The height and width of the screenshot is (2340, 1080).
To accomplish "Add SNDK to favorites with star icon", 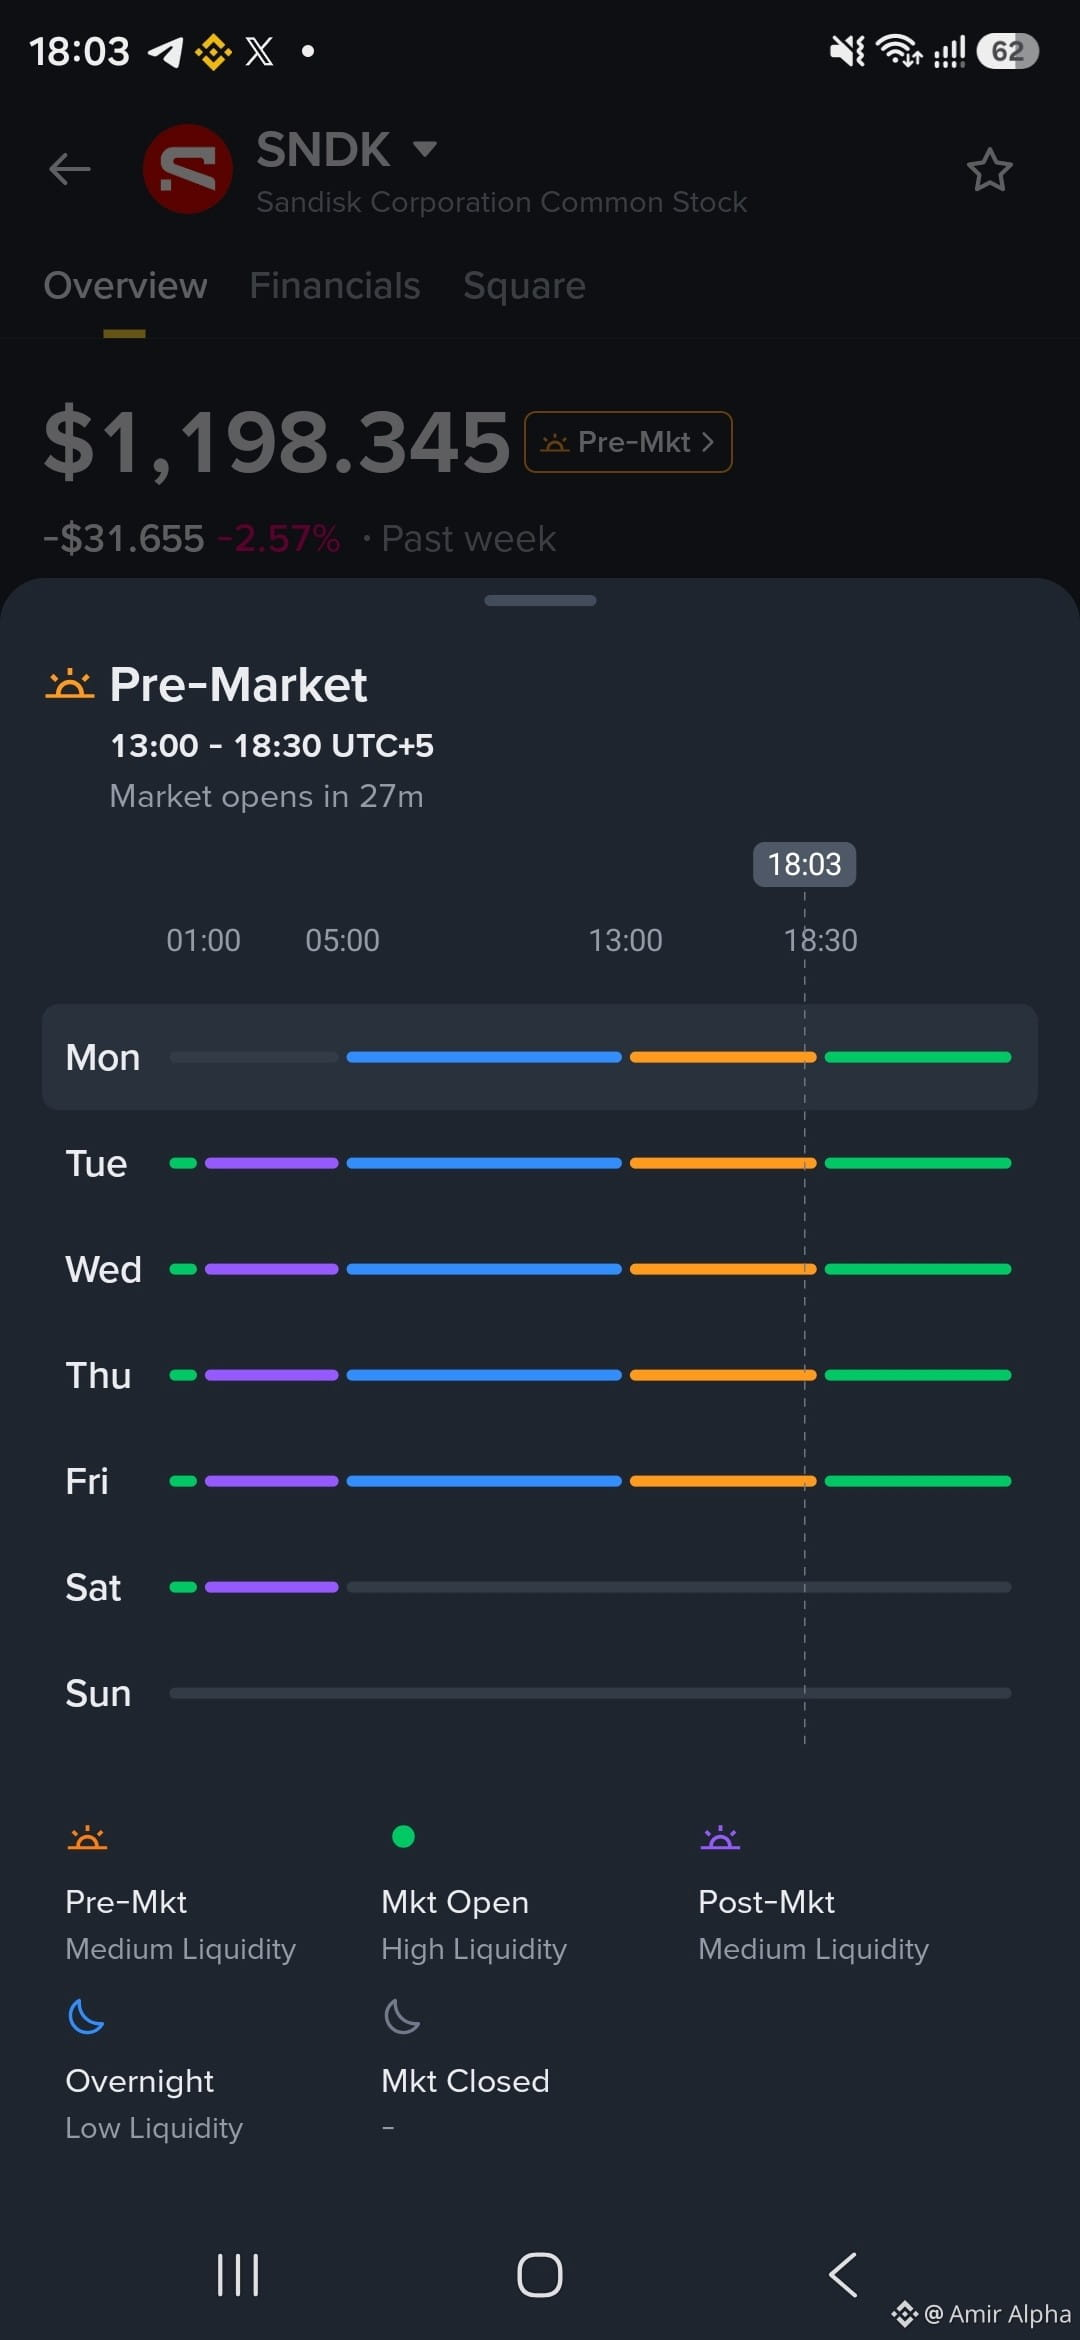I will (989, 170).
